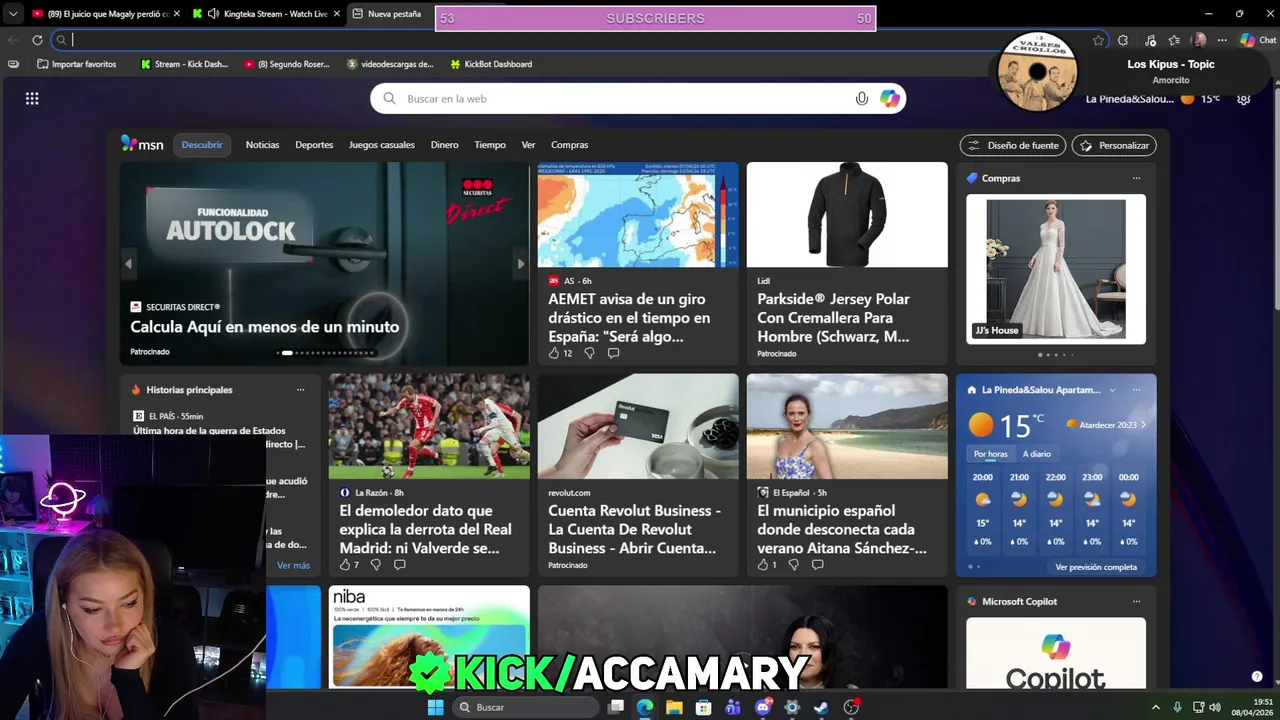Open the Stream - Kick Dashboard bookmark

pos(184,64)
